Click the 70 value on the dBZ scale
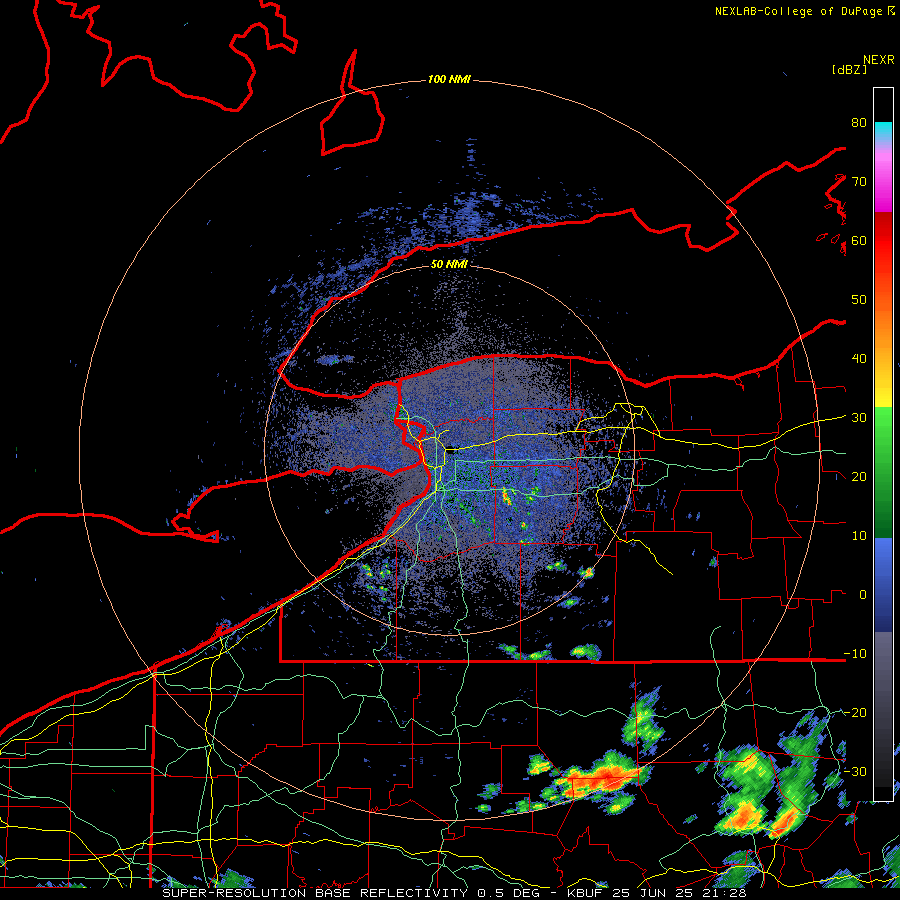The width and height of the screenshot is (900, 900). click(859, 181)
